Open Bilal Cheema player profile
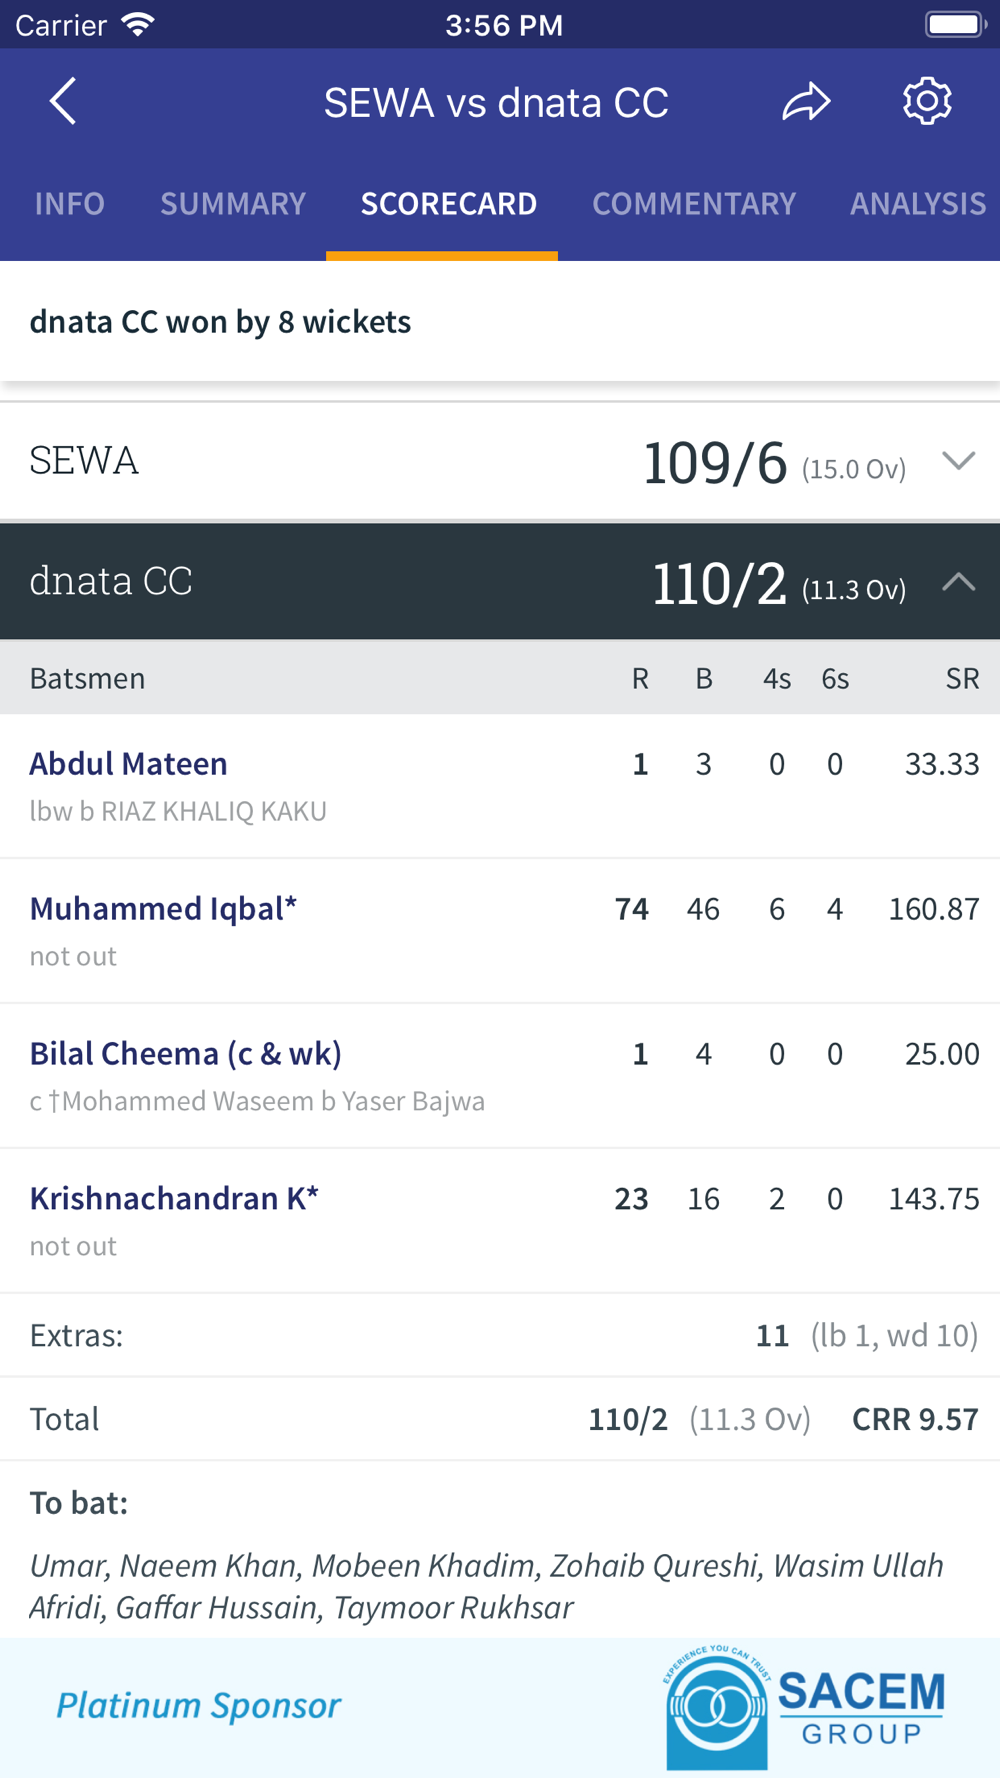The image size is (1000, 1778). [185, 1054]
